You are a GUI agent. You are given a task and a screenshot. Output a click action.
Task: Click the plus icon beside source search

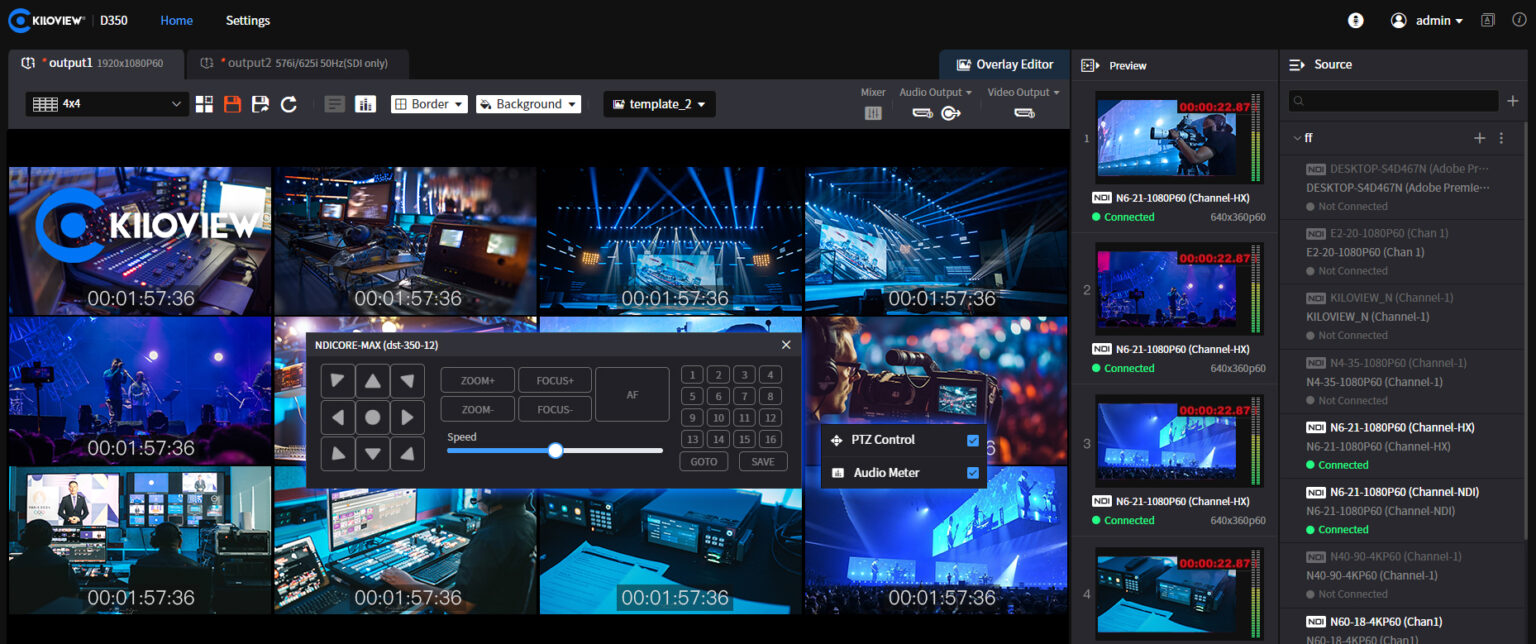click(x=1513, y=101)
